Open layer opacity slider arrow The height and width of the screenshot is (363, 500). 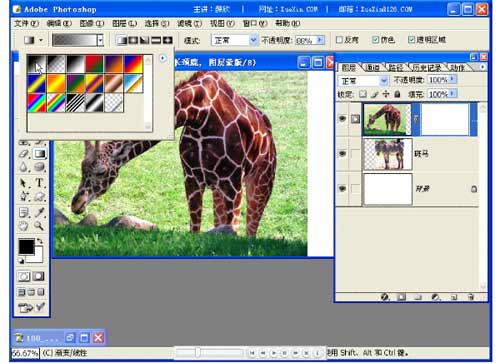452,79
